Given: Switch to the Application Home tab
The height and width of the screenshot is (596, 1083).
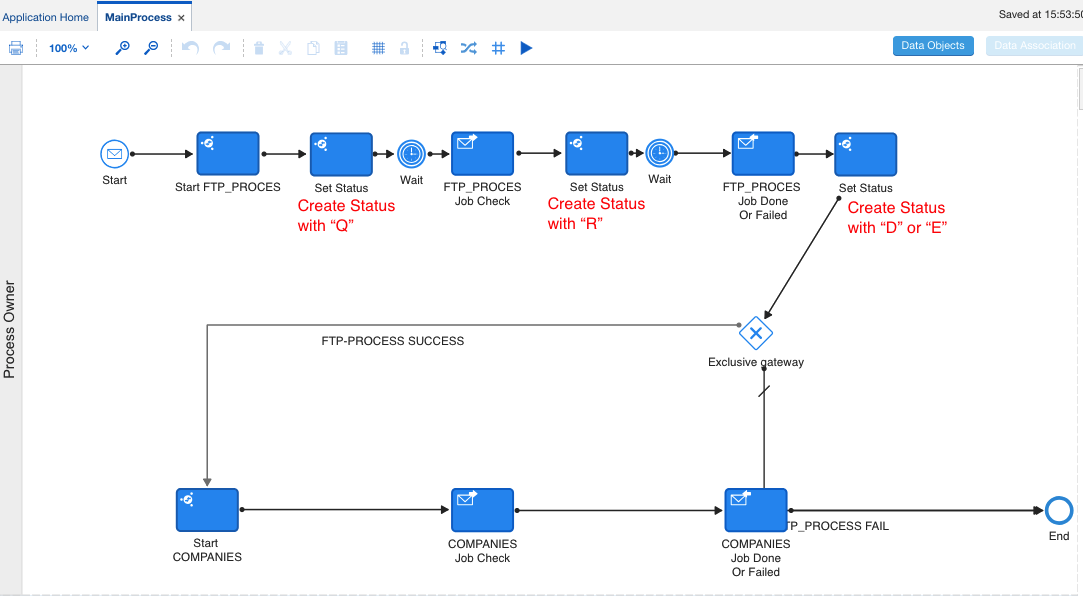Looking at the screenshot, I should pyautogui.click(x=45, y=17).
